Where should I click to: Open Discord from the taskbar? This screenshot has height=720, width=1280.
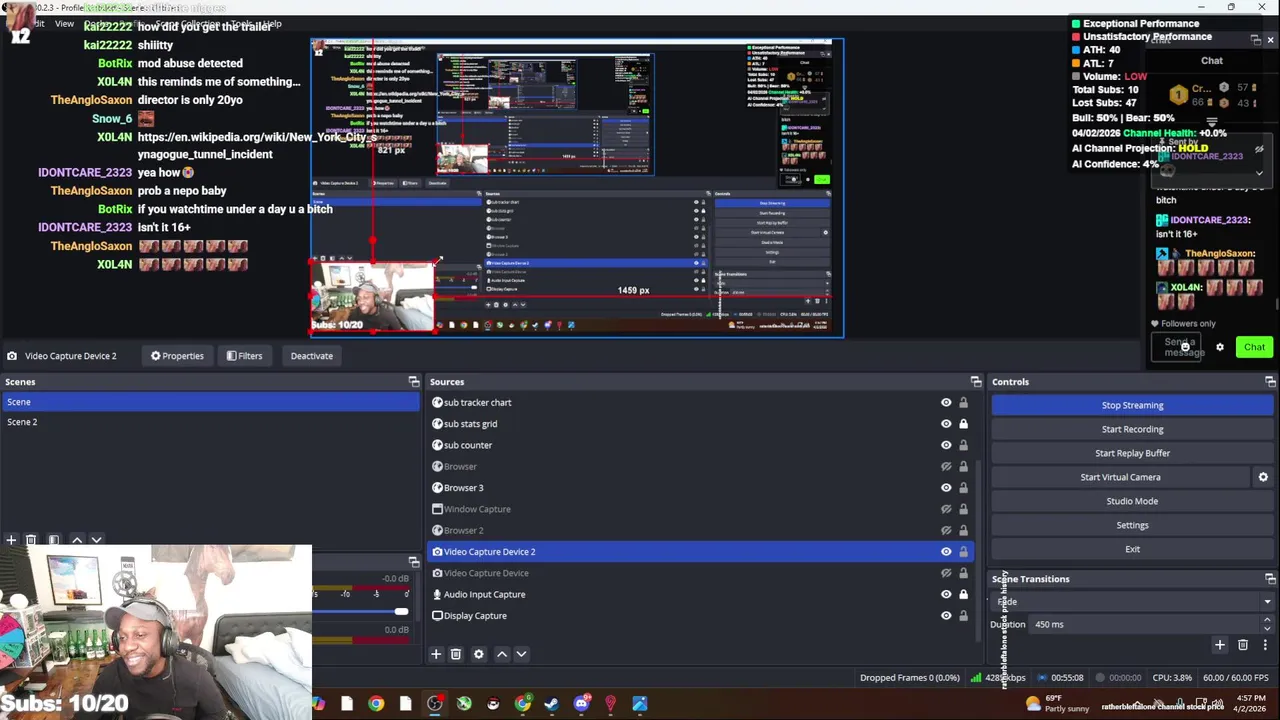click(582, 704)
